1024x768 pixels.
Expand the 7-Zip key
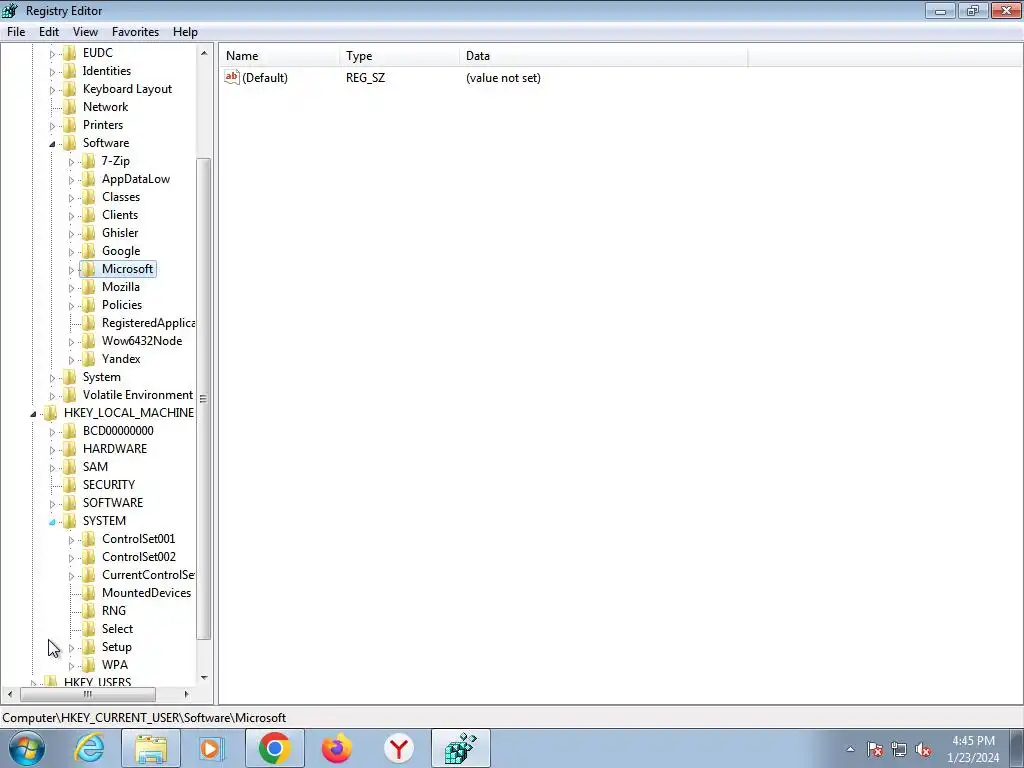coord(71,161)
